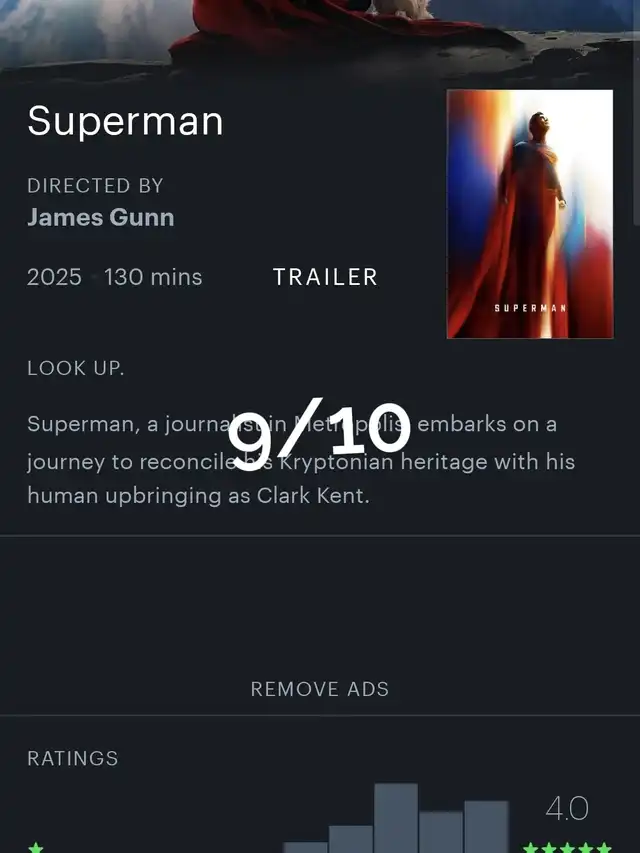Click the page scrollbar on right edge
The height and width of the screenshot is (853, 640).
637,112
